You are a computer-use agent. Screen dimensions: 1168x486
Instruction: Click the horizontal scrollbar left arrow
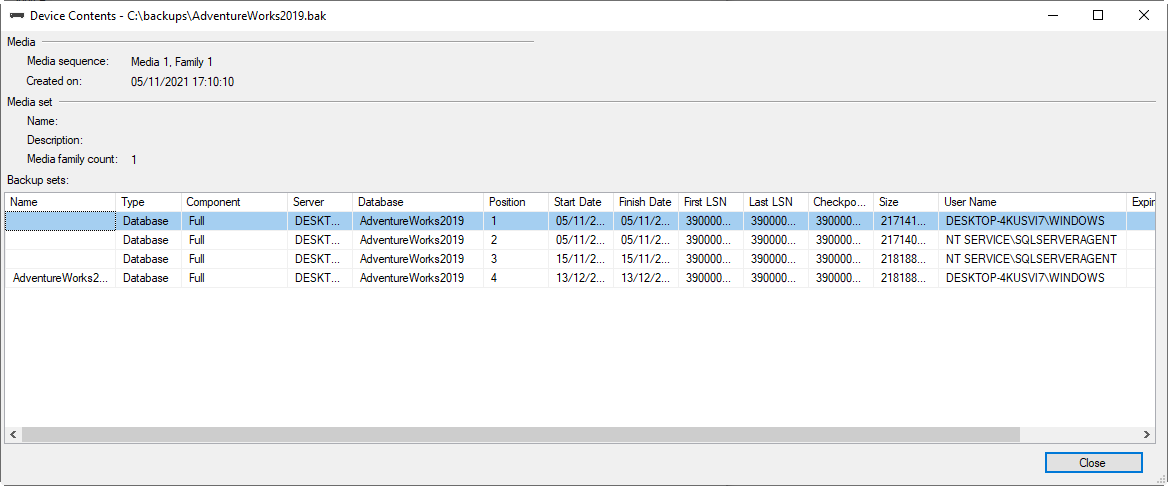(13, 434)
